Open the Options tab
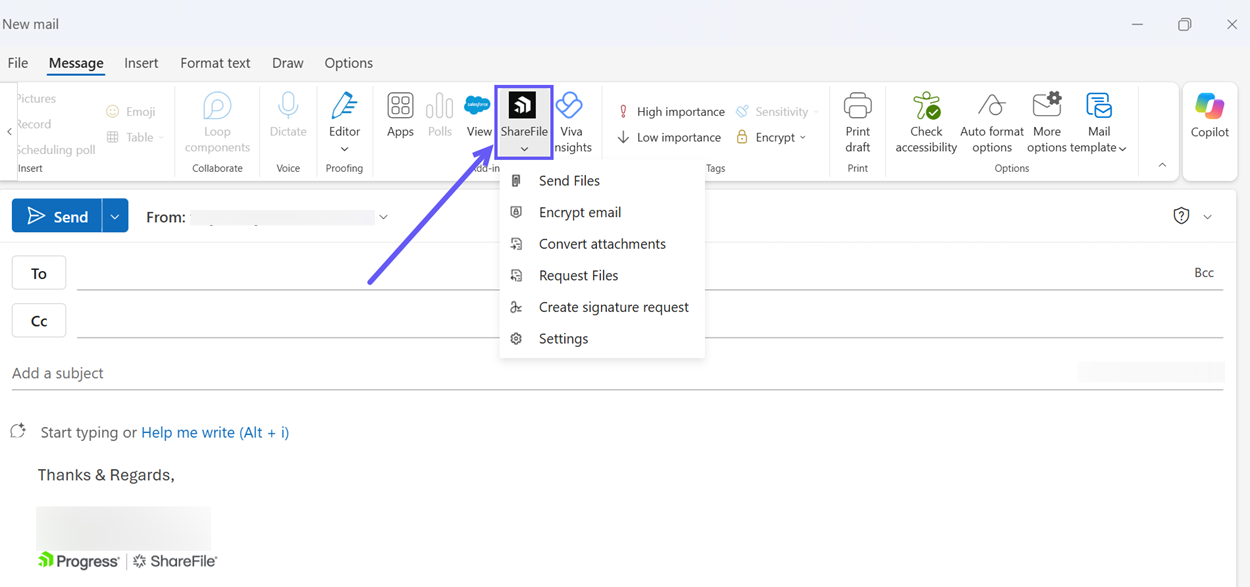Viewport: 1250px width, 587px height. coord(348,63)
